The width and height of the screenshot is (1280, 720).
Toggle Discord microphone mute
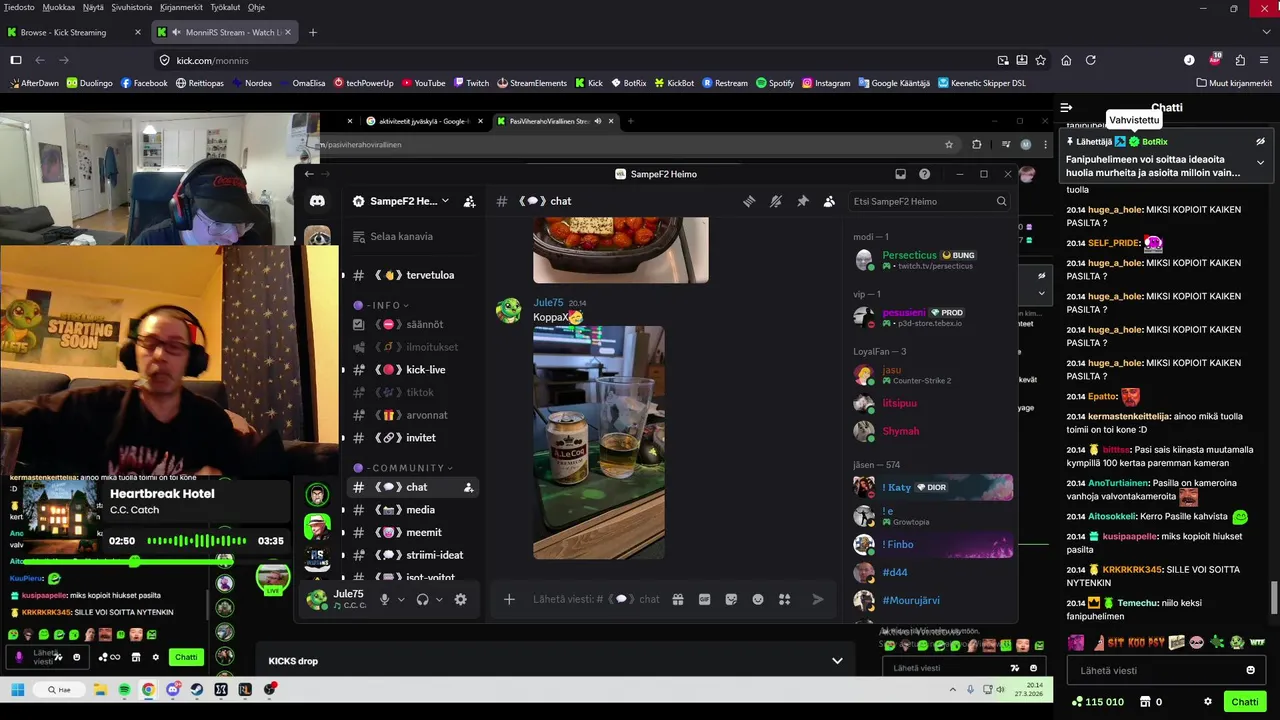click(384, 599)
